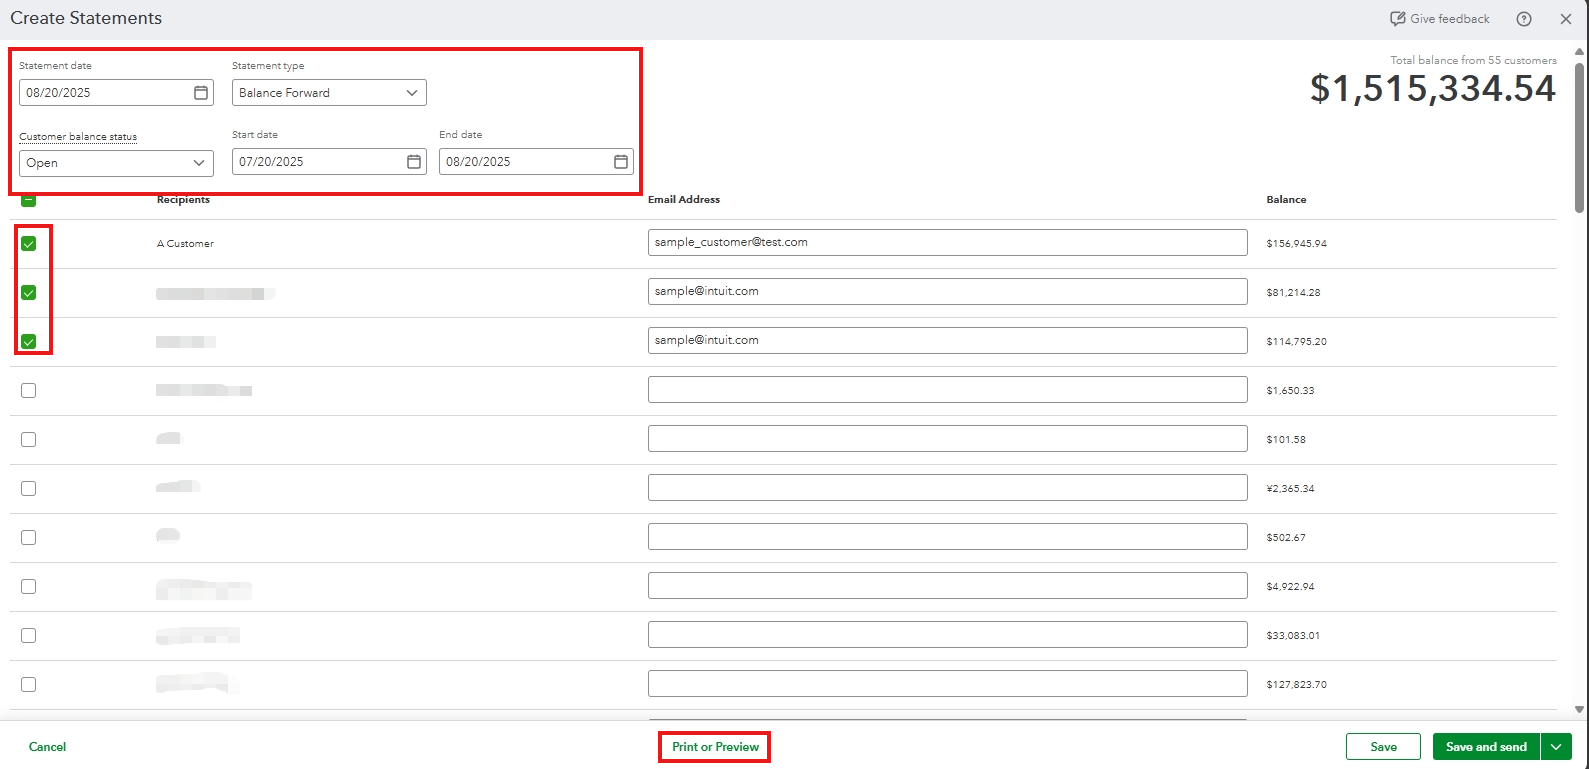This screenshot has height=769, width=1589.
Task: Click the Statement date field 08/20/2025
Action: tap(116, 93)
